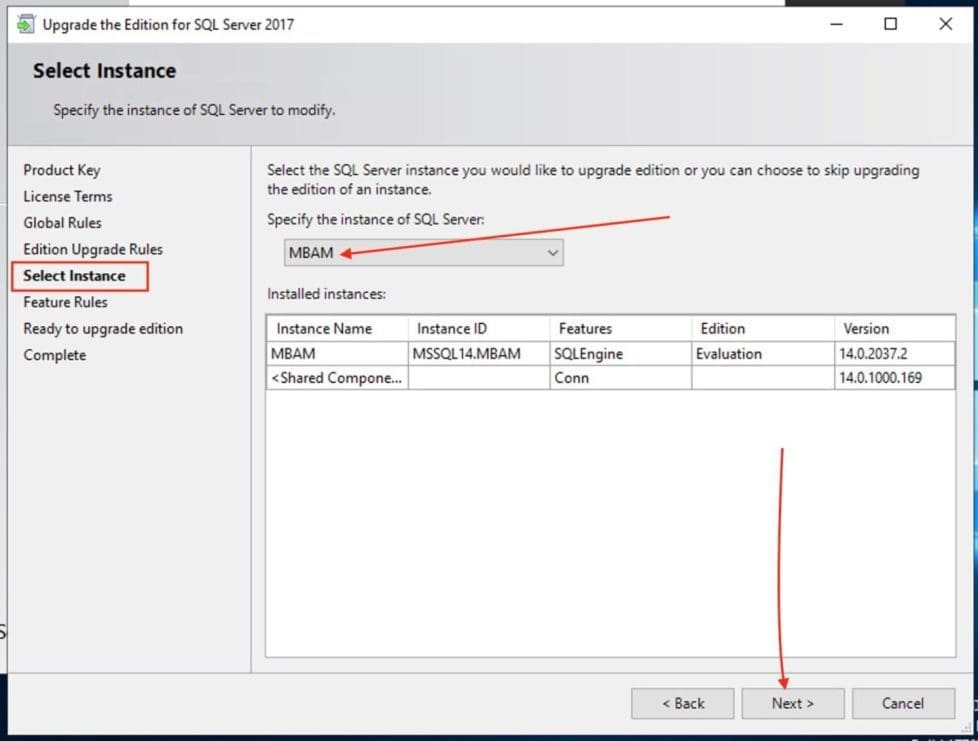Screen dimensions: 978x741
Task: Click the Edition column header
Action: (760, 328)
